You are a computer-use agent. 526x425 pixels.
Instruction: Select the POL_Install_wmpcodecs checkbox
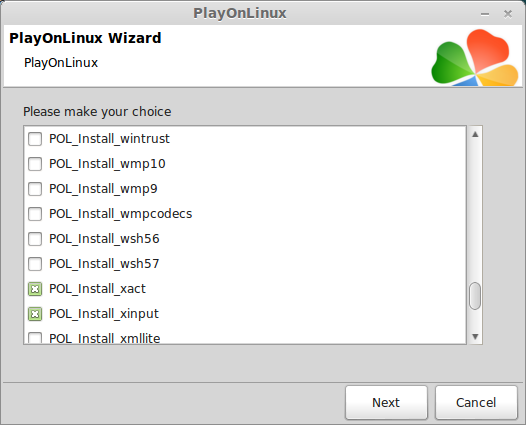(x=35, y=214)
